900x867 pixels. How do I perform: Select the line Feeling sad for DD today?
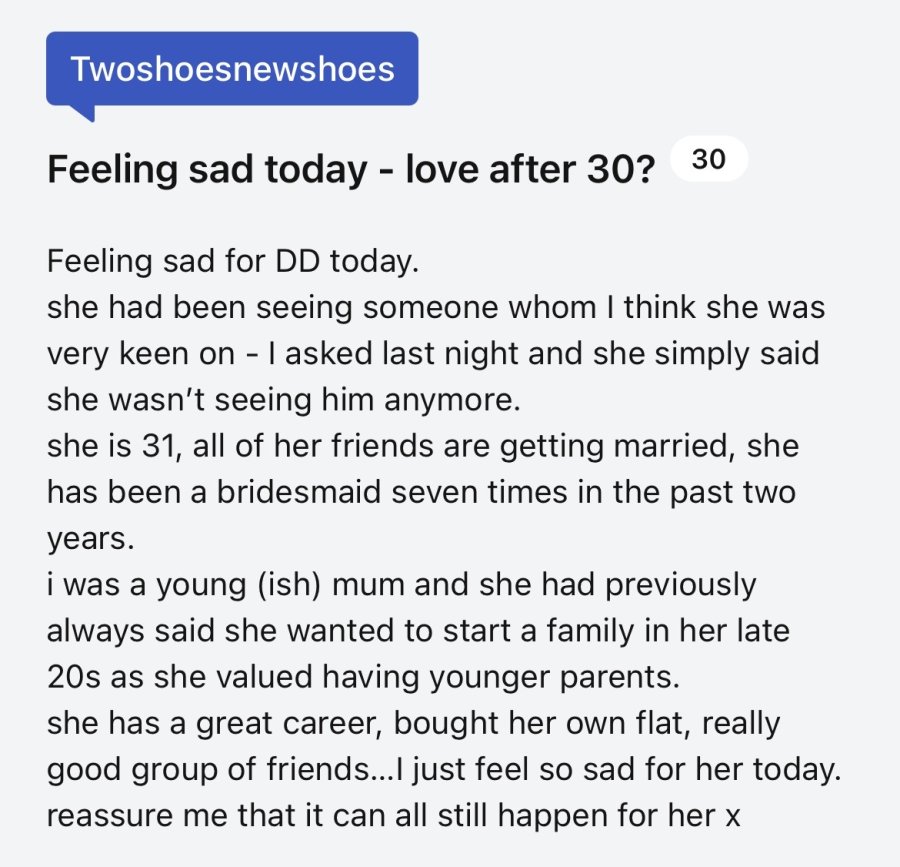point(233,262)
